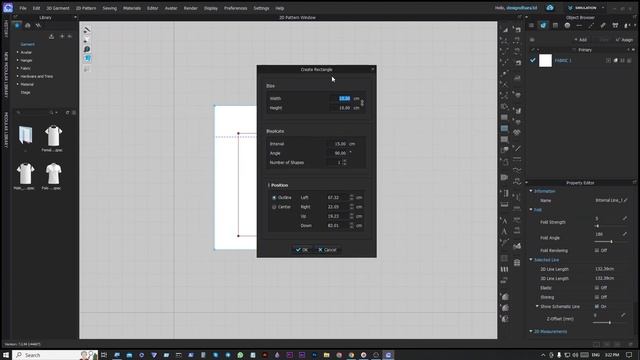Click the cloud icon next to username
The height and width of the screenshot is (360, 640).
point(550,8)
